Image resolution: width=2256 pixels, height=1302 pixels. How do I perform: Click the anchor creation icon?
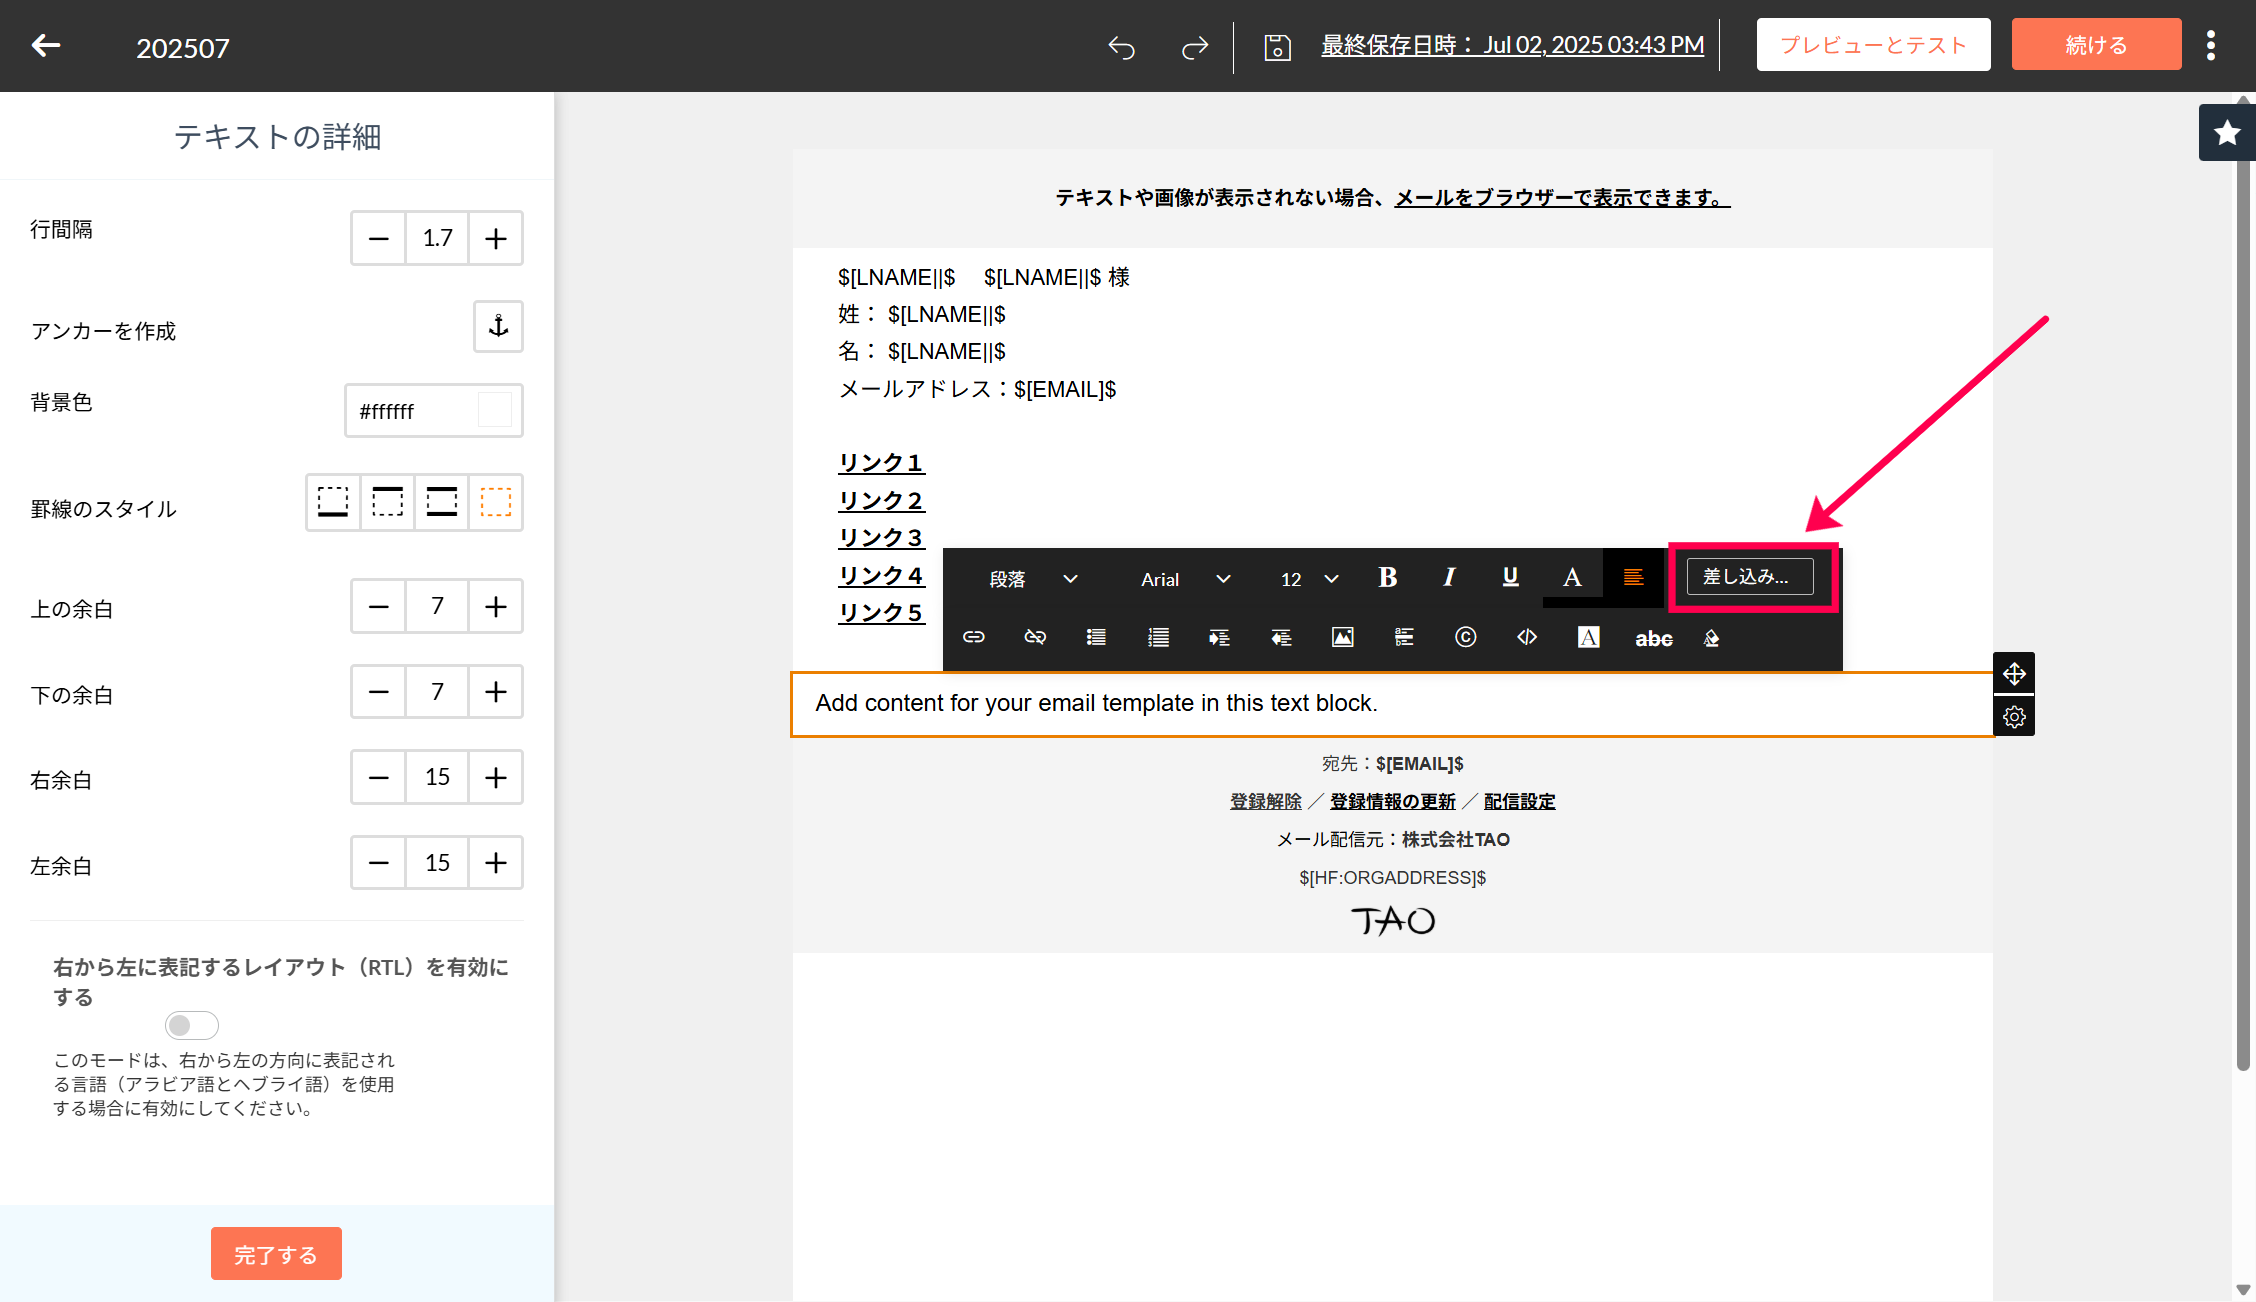pyautogui.click(x=498, y=326)
